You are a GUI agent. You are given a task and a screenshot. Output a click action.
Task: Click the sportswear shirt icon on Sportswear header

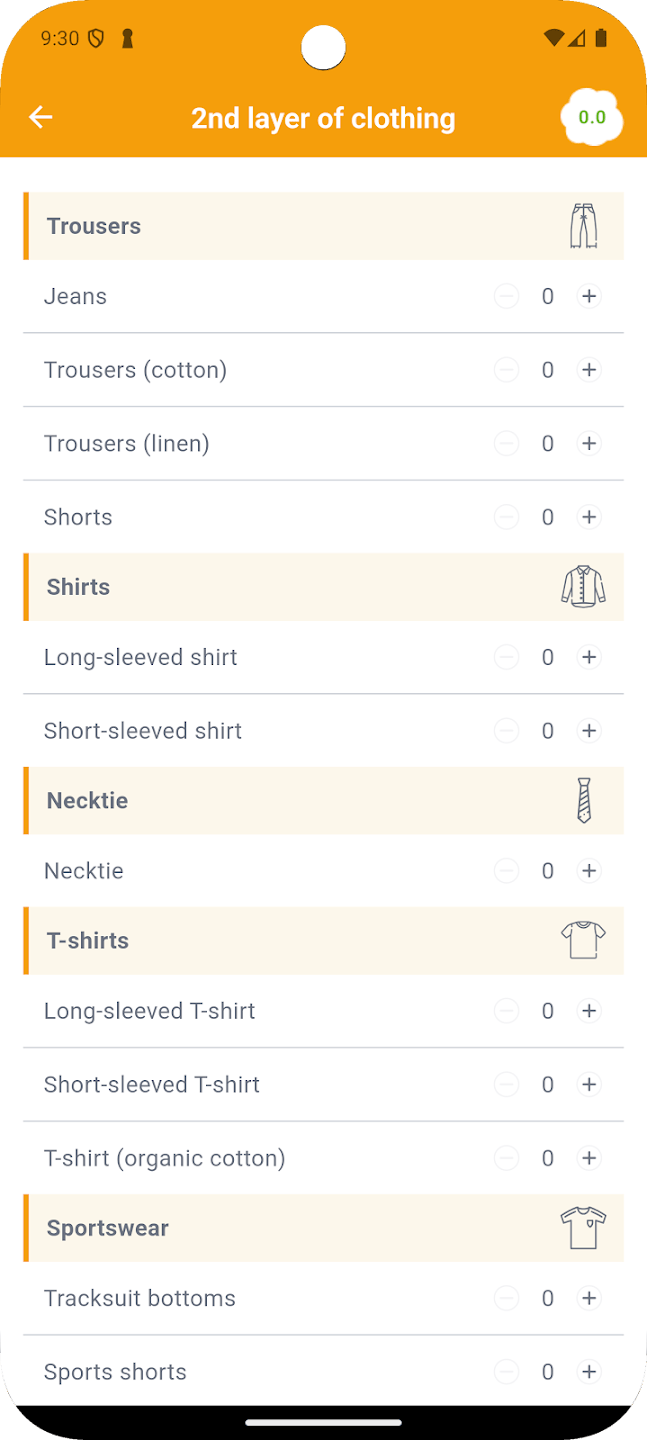coord(583,1228)
